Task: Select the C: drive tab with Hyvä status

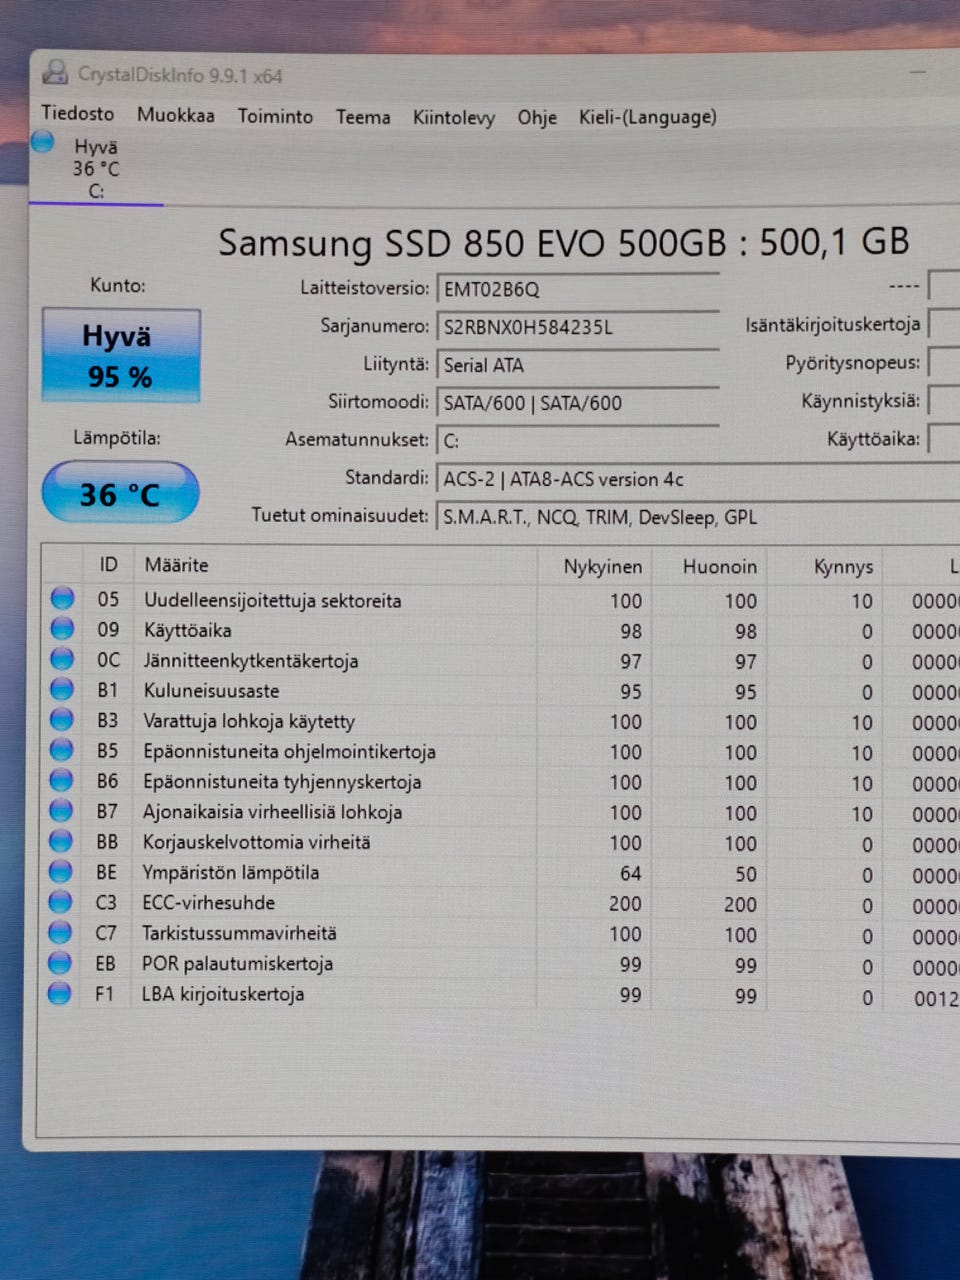Action: pos(95,168)
